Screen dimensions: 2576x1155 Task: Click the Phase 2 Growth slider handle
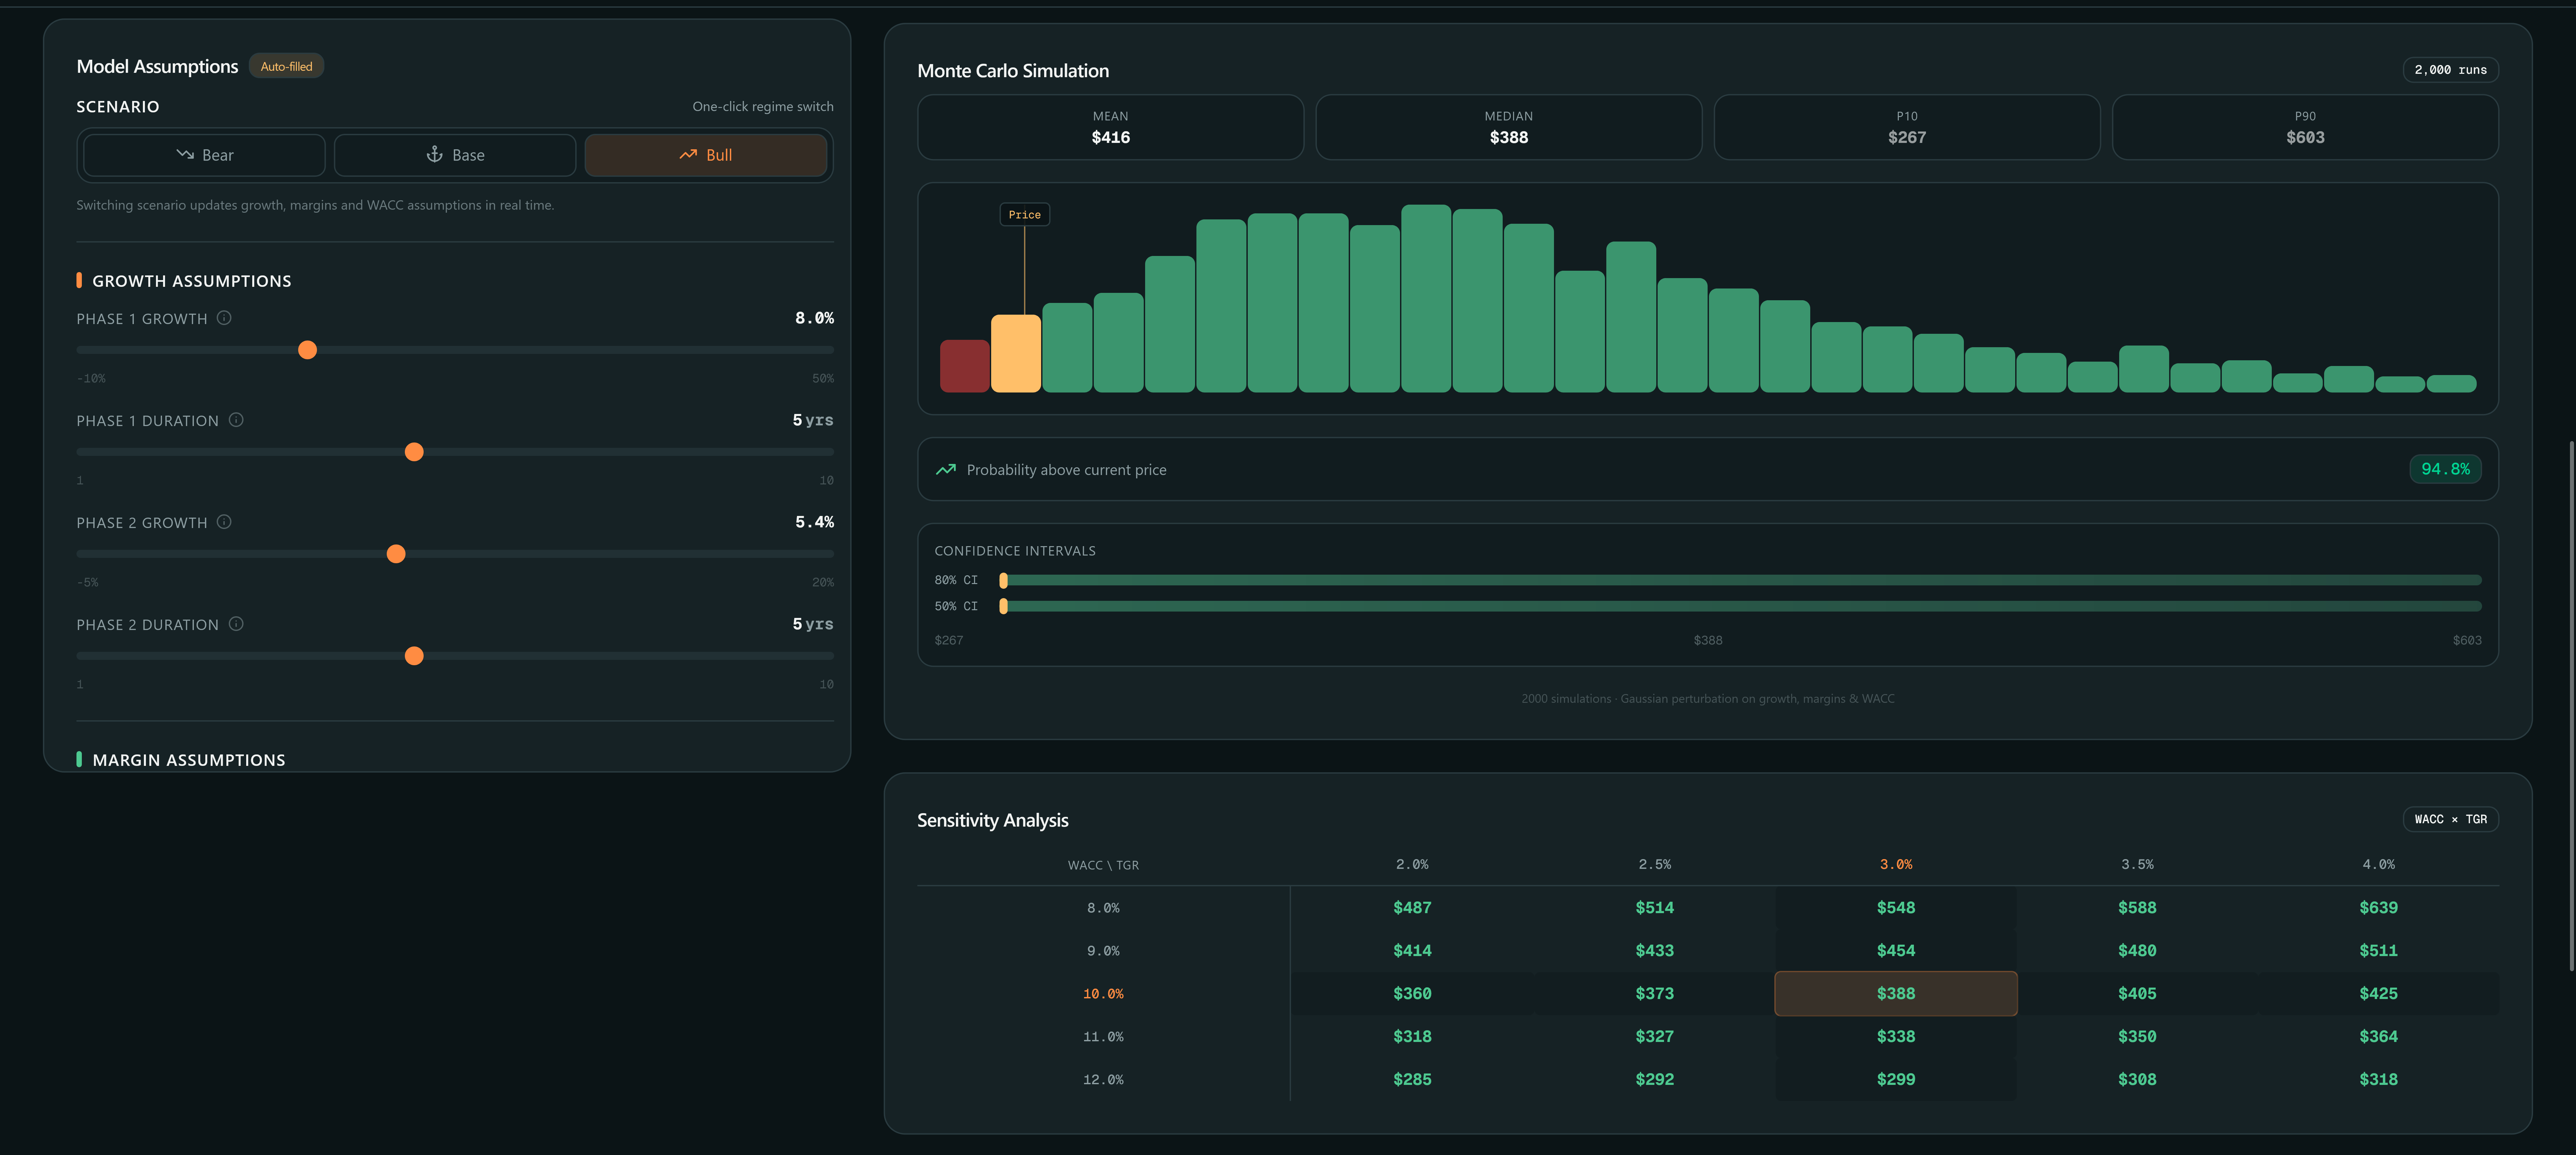tap(396, 554)
